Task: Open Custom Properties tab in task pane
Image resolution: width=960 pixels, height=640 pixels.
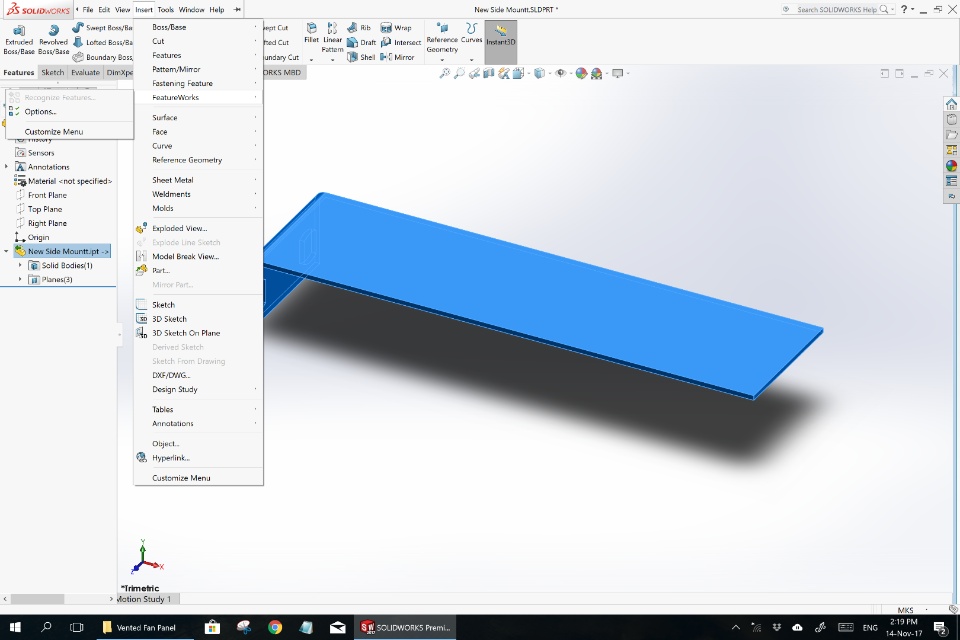Action: [951, 181]
